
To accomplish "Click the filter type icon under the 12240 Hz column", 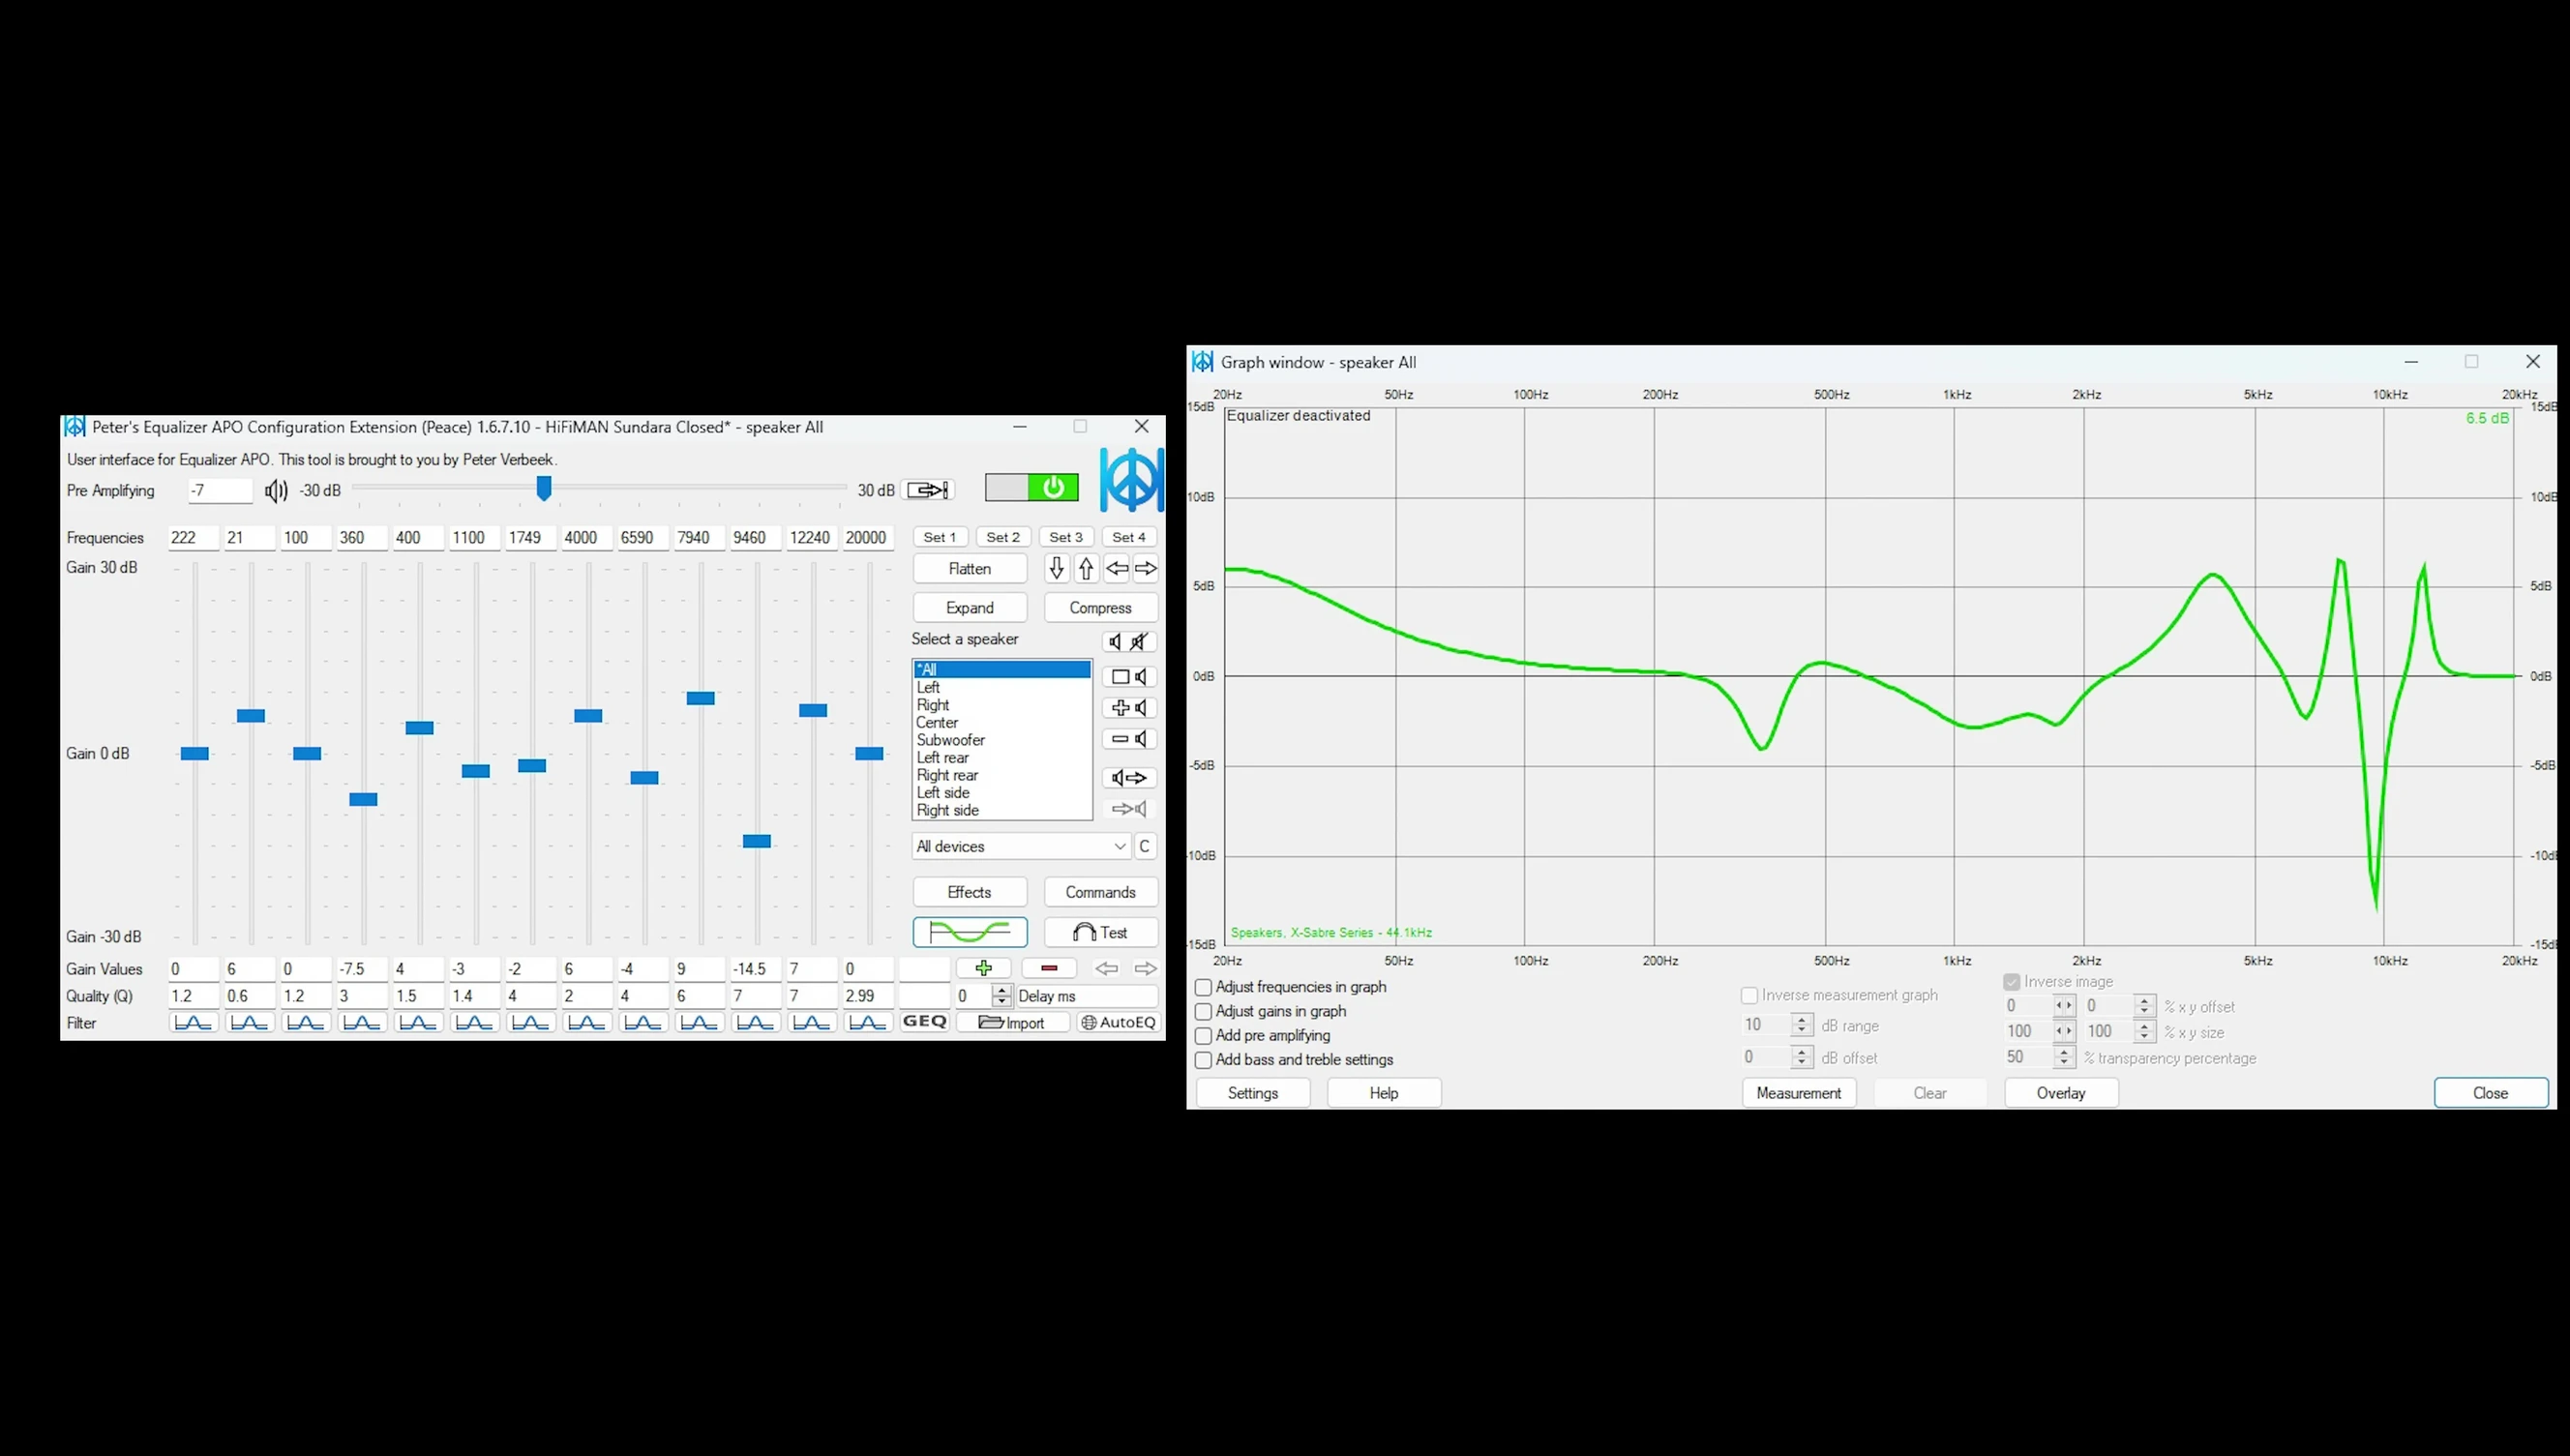I will click(811, 1023).
